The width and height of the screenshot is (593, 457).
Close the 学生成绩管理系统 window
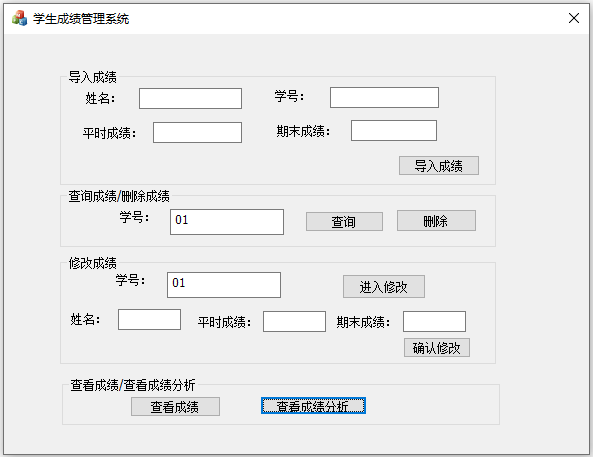coord(574,18)
